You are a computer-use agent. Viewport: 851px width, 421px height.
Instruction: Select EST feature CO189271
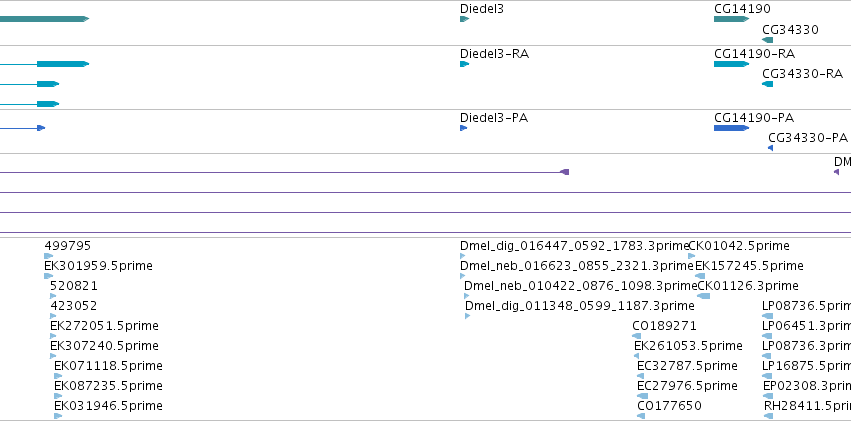[x=664, y=326]
